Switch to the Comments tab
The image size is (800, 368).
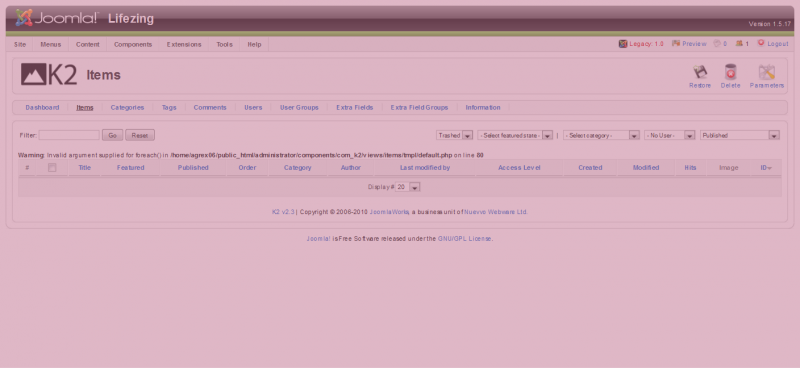[x=210, y=108]
